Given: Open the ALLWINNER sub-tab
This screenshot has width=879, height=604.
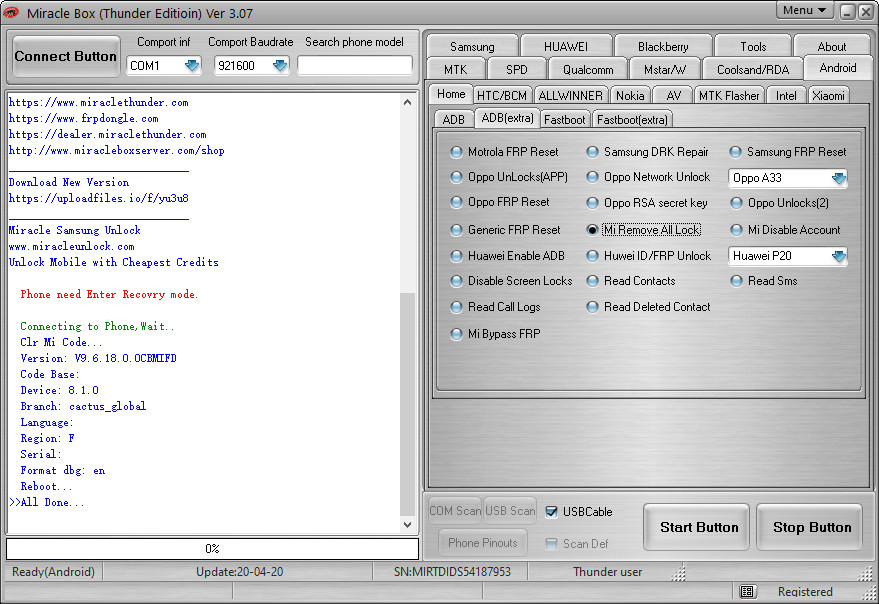Looking at the screenshot, I should [x=570, y=96].
